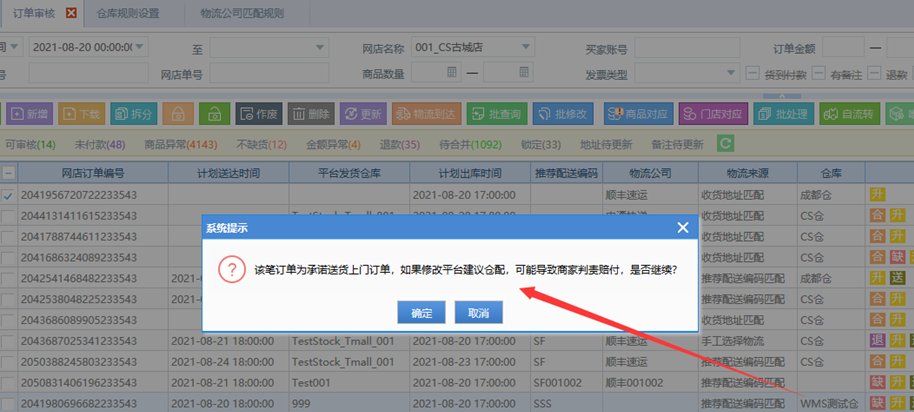Click 取消 in the 系统提示 dialog
Screen dimensions: 914x412
(479, 312)
